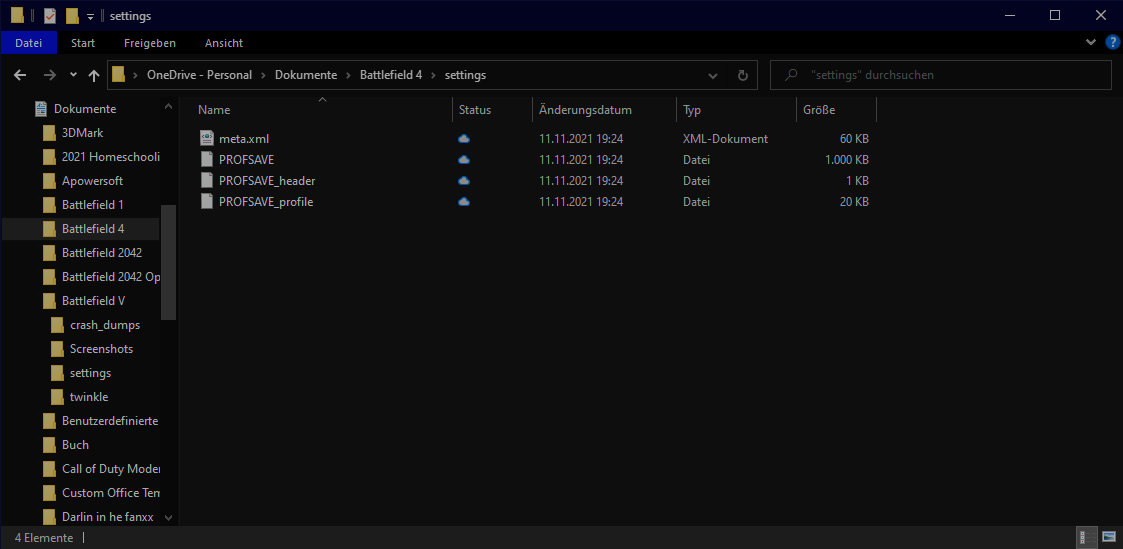Viewport: 1123px width, 549px height.
Task: Click OneDrive - Personal in address path
Action: [x=199, y=74]
